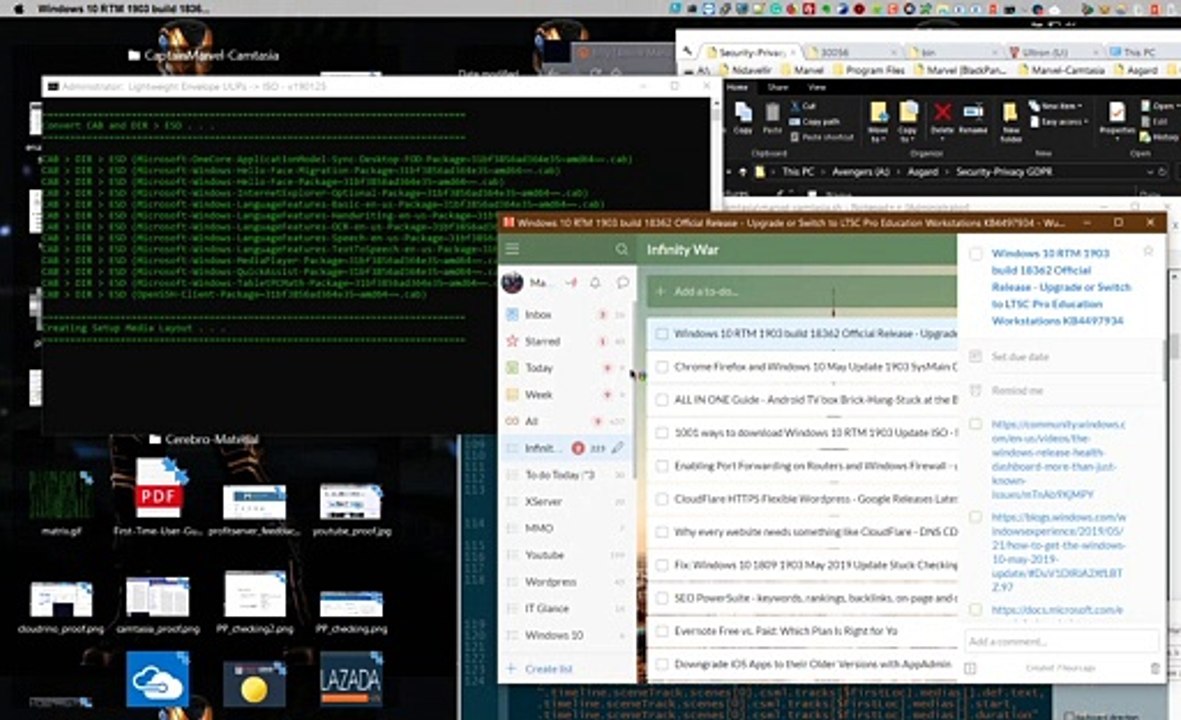Check off ALL IN ONE Guide Android task
Viewport: 1181px width, 720px height.
tap(661, 400)
